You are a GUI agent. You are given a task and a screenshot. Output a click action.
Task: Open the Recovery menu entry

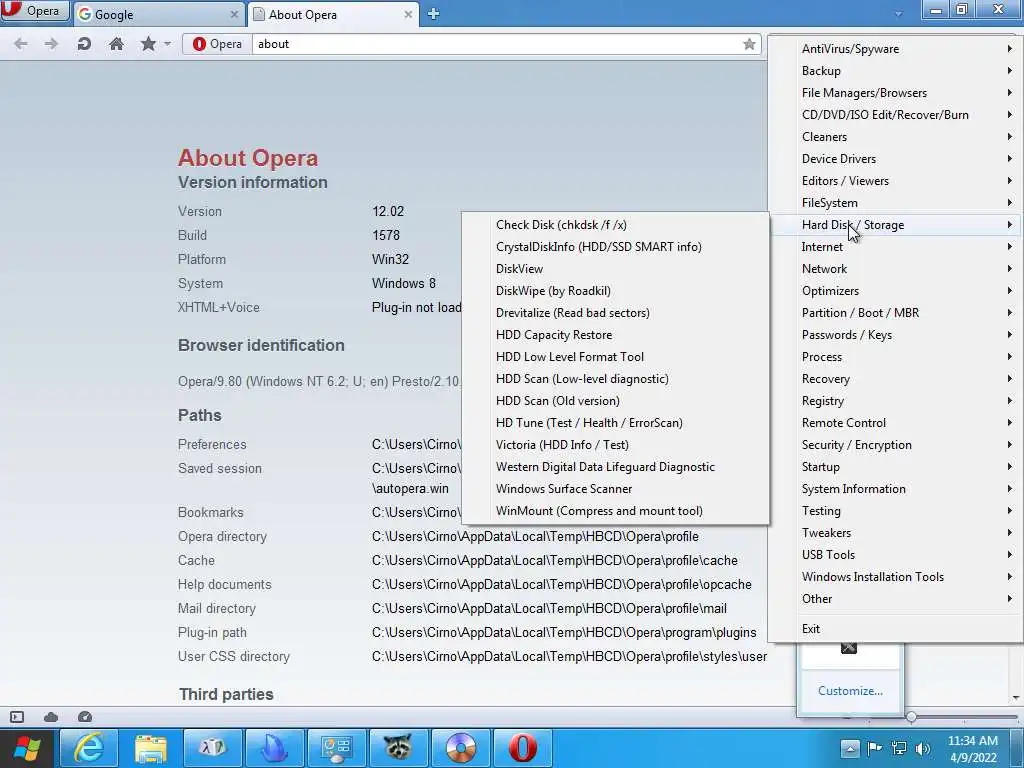pos(893,379)
